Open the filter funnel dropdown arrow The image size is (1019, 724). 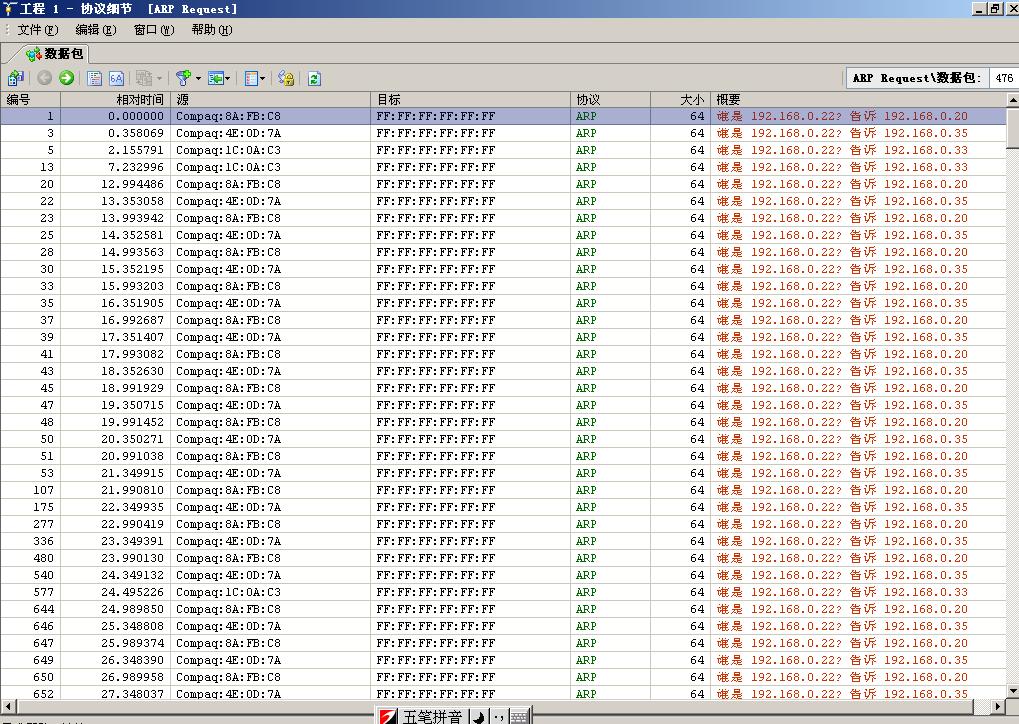click(x=198, y=78)
